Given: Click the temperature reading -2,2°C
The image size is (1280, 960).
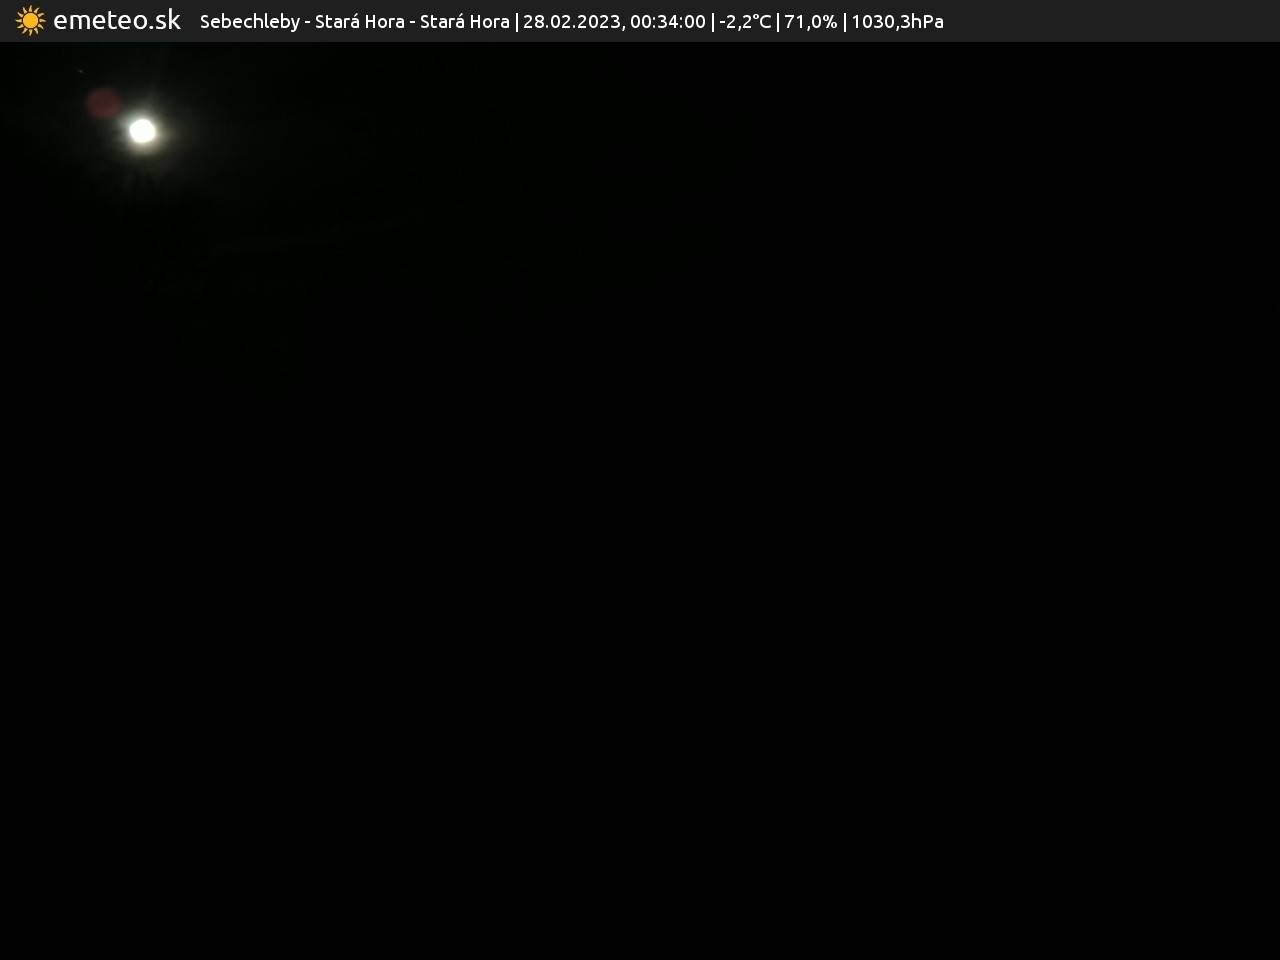Looking at the screenshot, I should tap(745, 21).
